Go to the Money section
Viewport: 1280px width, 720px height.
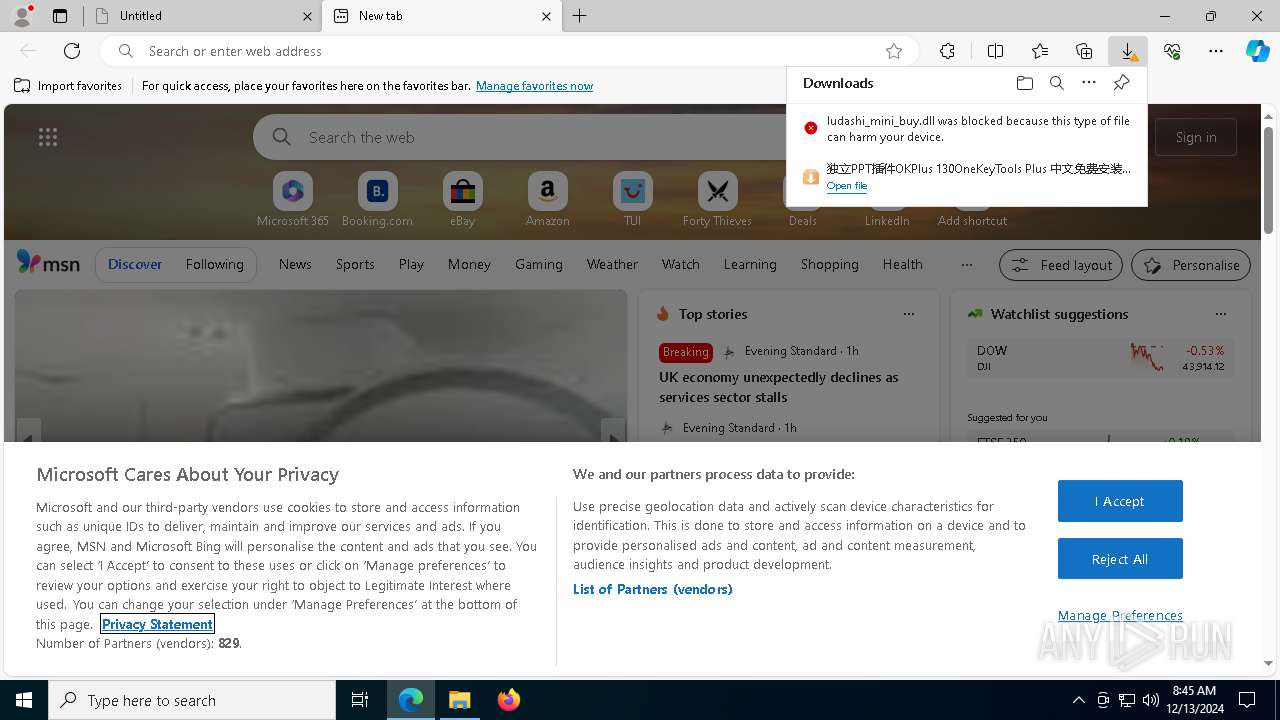(469, 264)
